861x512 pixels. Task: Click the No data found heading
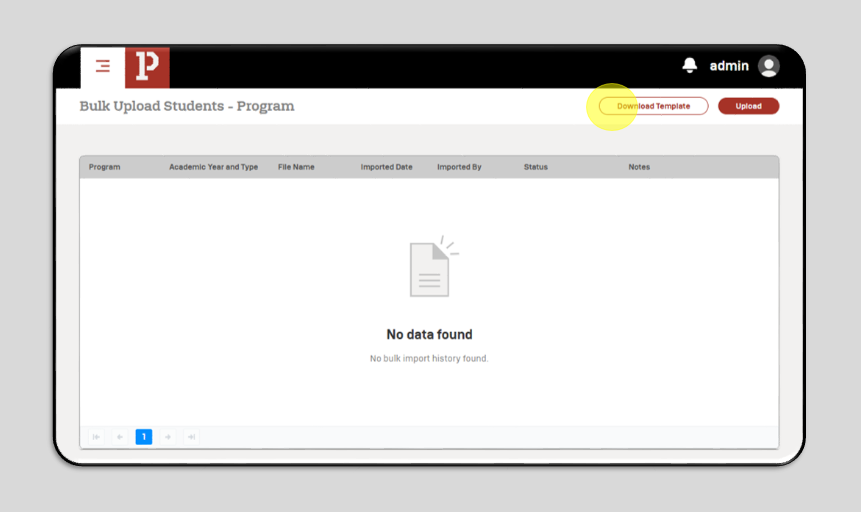pos(429,335)
